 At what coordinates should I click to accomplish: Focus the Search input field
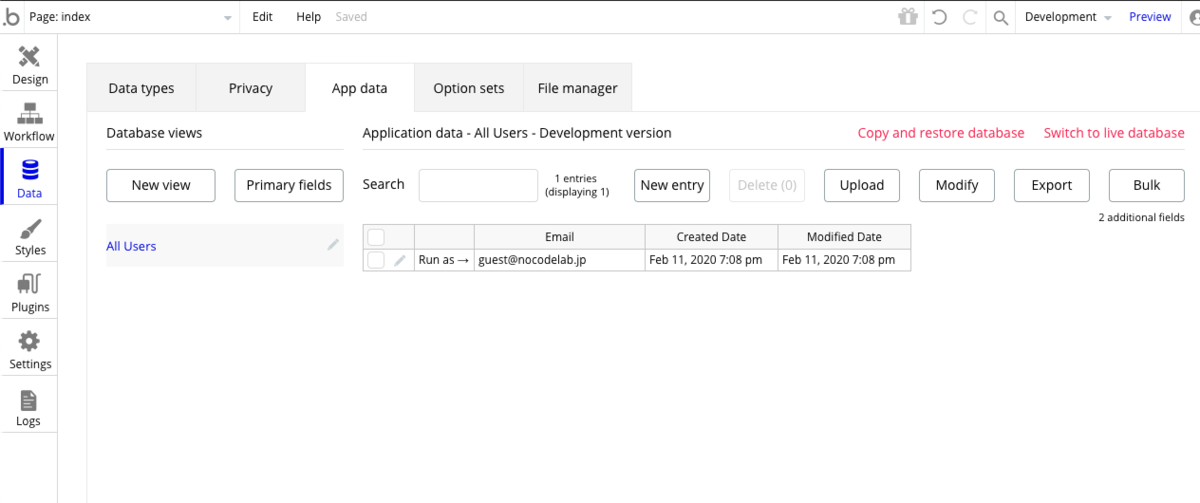point(478,185)
